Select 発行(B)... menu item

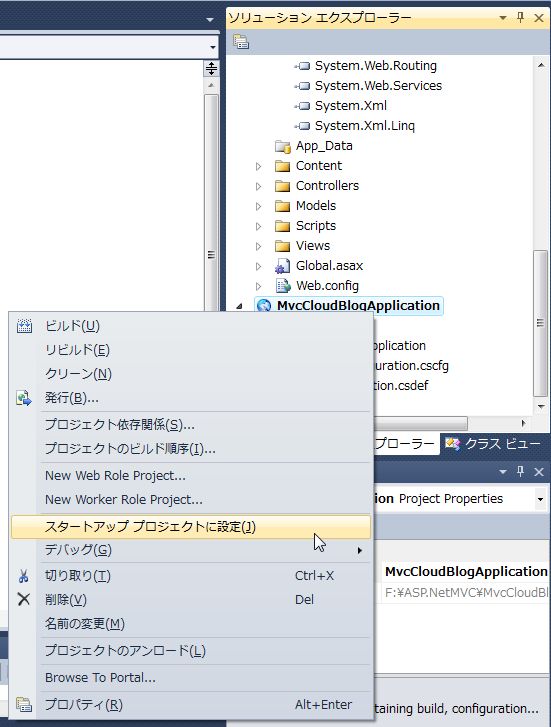point(191,398)
